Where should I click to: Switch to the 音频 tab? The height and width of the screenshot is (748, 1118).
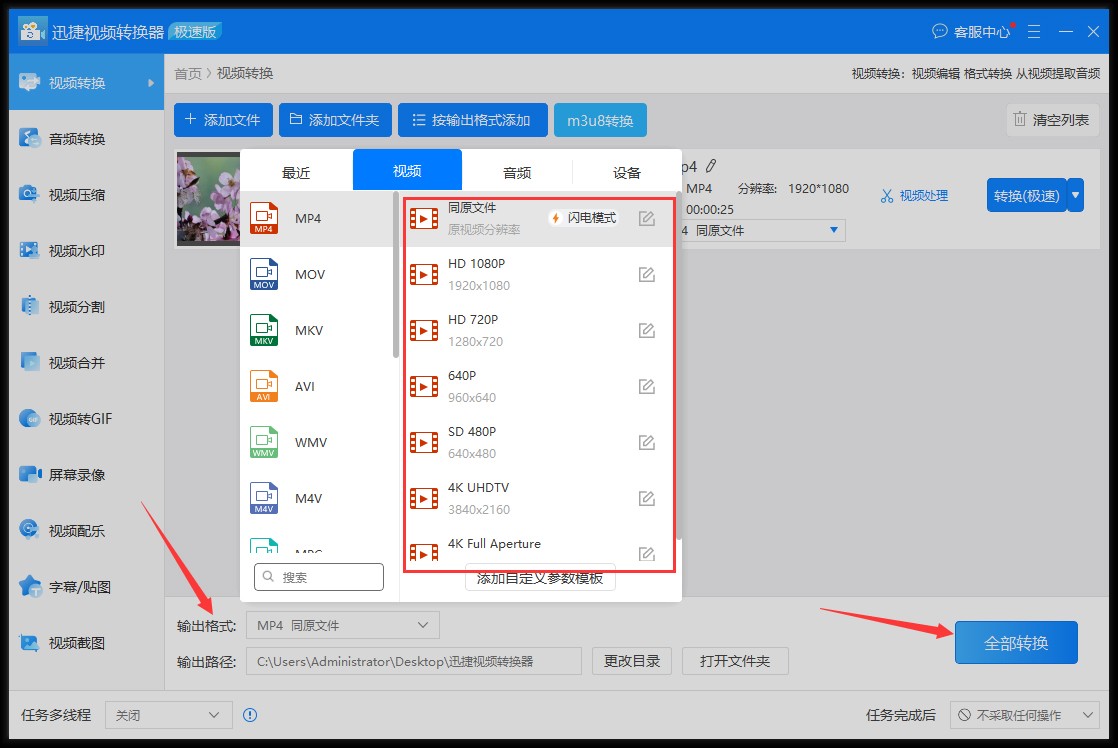click(x=517, y=172)
